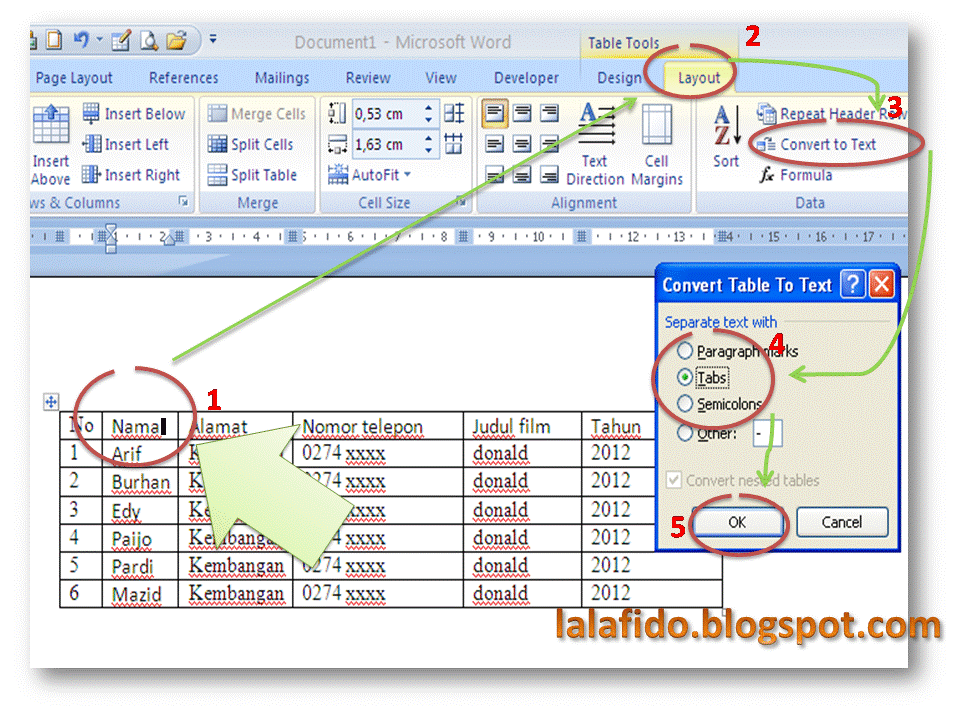Select Align Top Left alignment icon
Image resolution: width=960 pixels, height=720 pixels.
click(495, 113)
